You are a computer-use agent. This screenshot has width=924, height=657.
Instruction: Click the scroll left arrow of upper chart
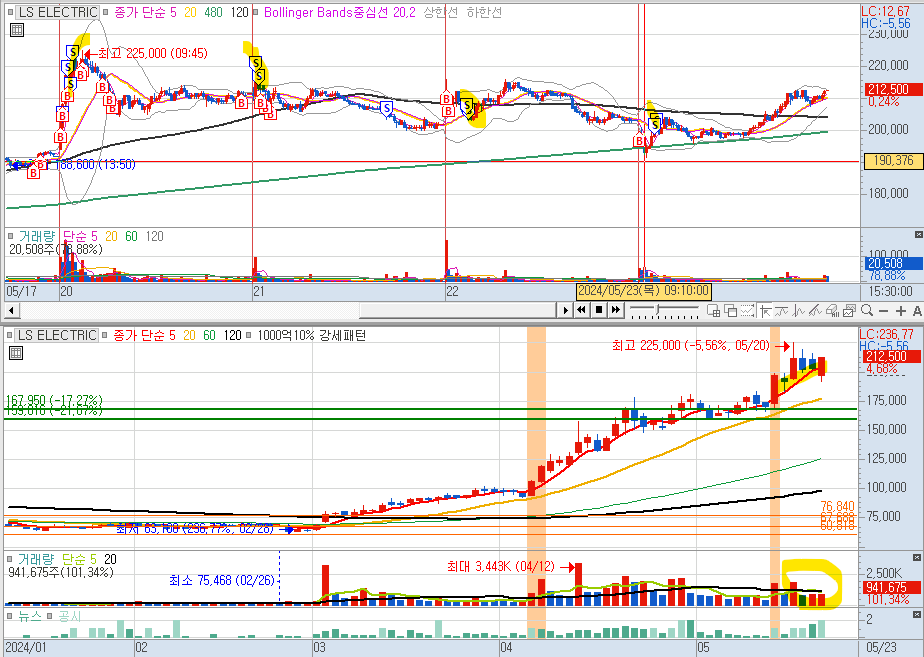(x=12, y=310)
